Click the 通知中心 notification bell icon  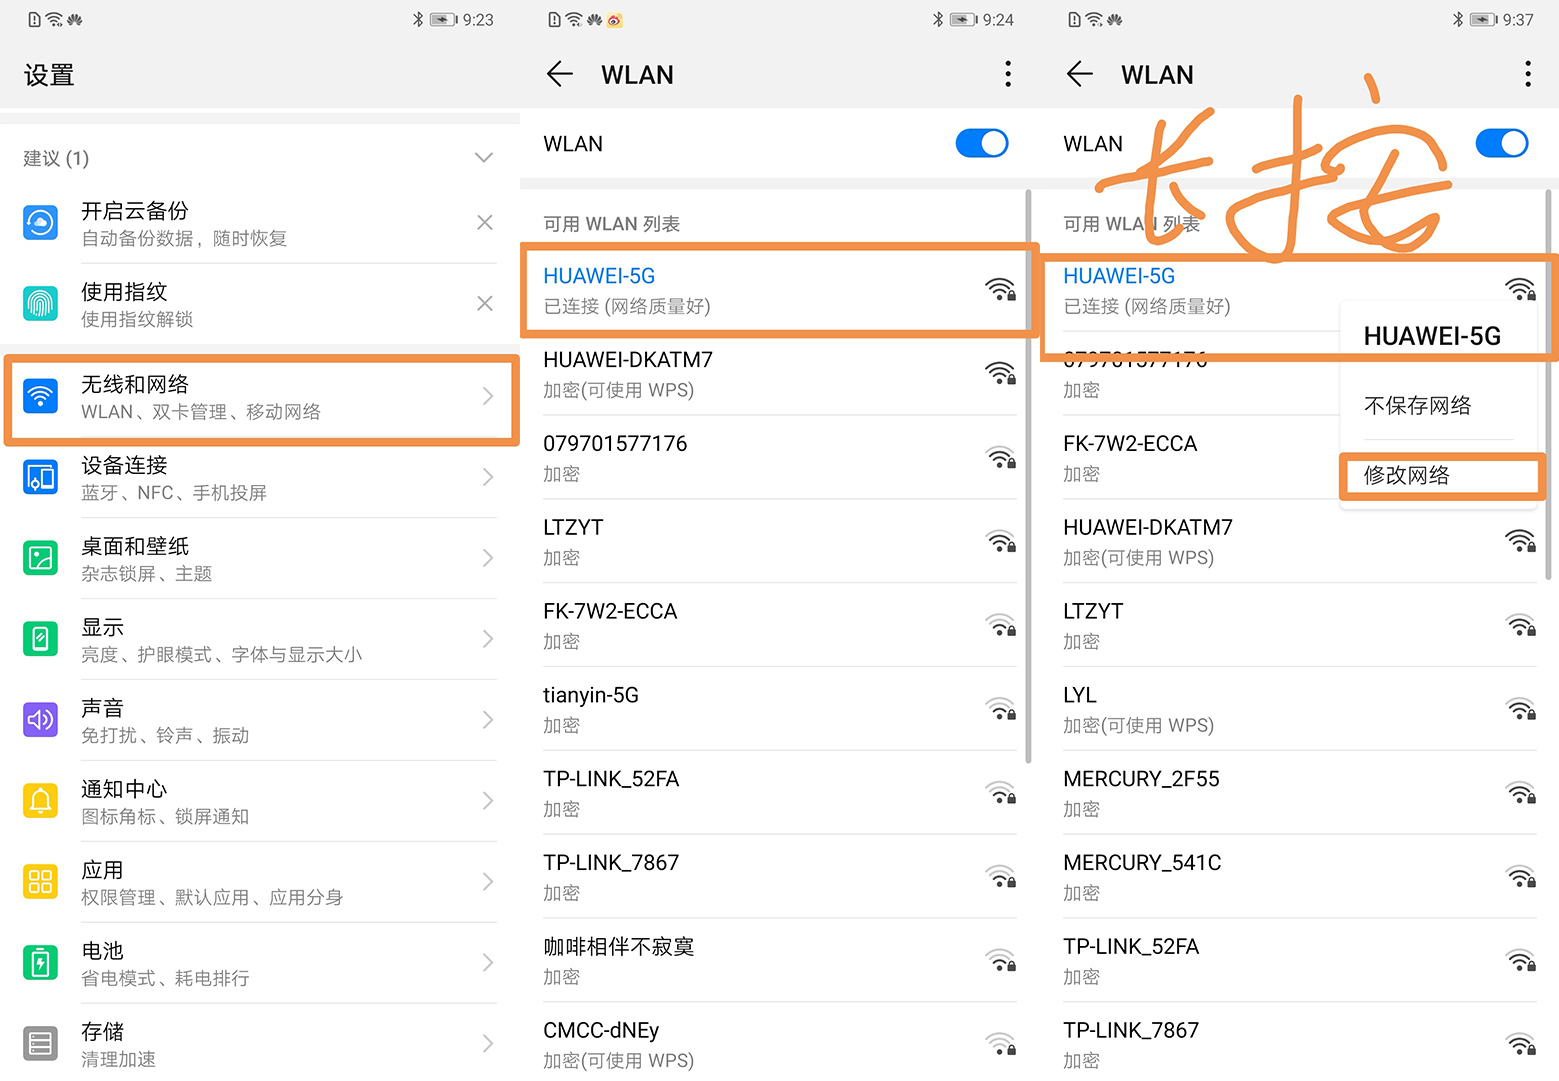click(x=40, y=800)
